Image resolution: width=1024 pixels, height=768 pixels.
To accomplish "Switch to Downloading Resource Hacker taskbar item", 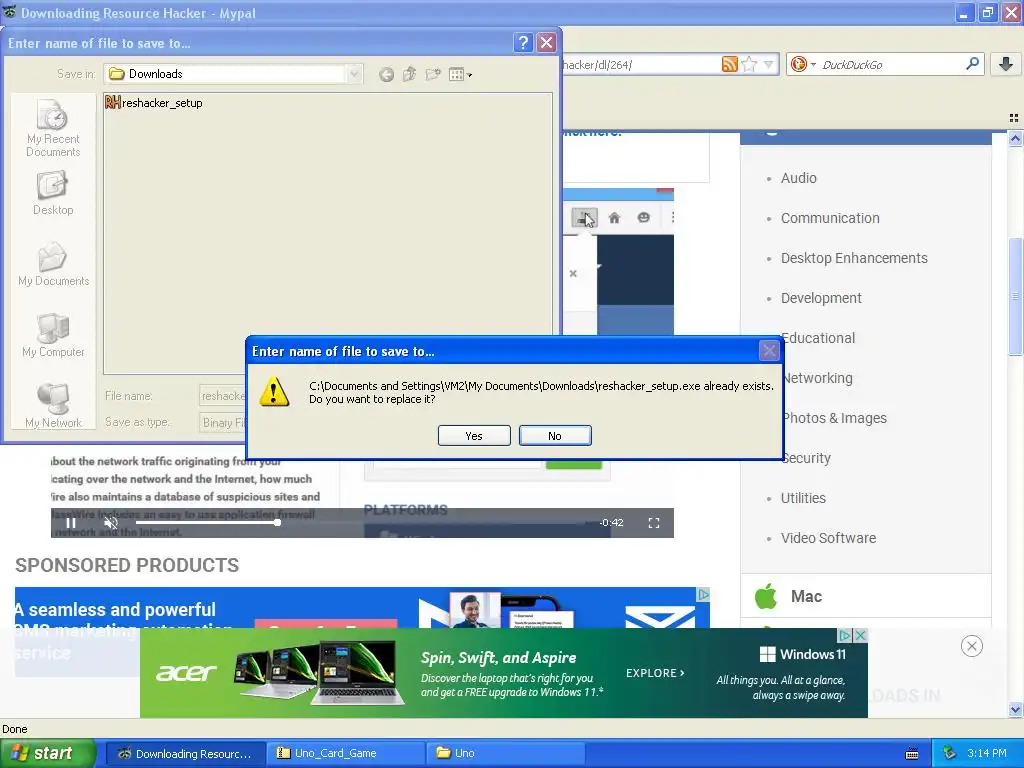I will (x=185, y=753).
